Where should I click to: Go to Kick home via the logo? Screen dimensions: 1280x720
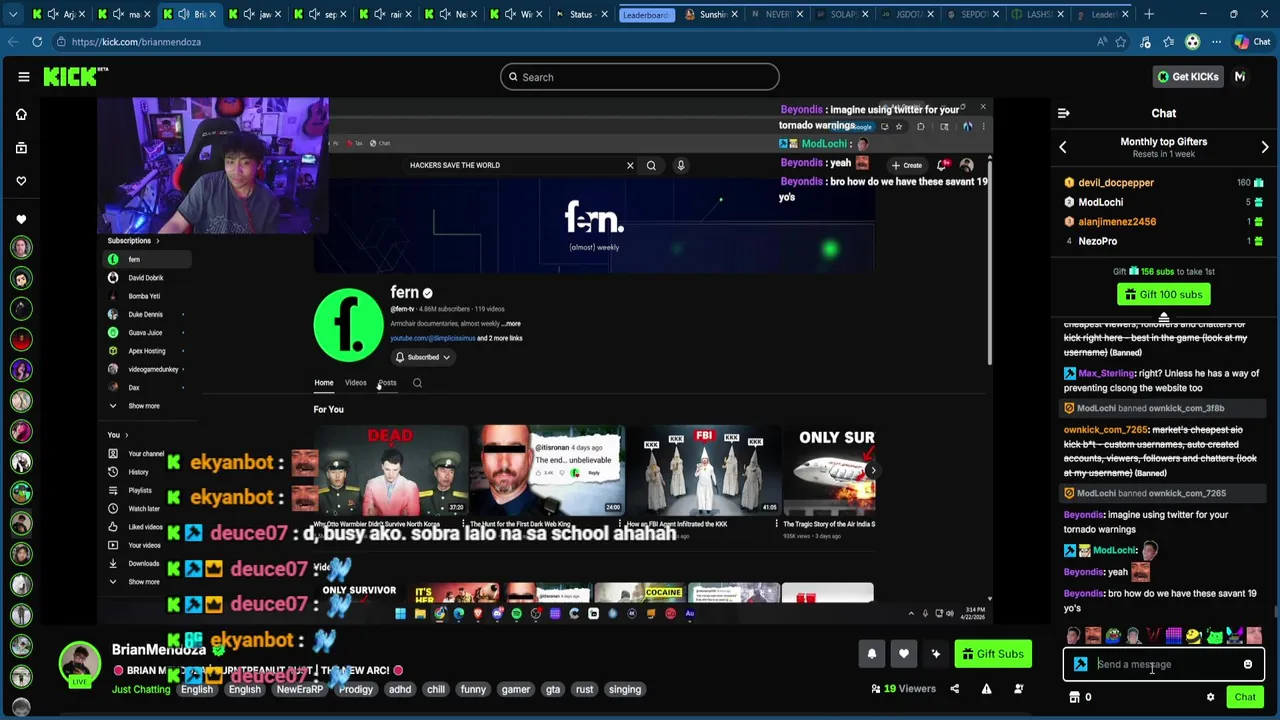pos(75,77)
